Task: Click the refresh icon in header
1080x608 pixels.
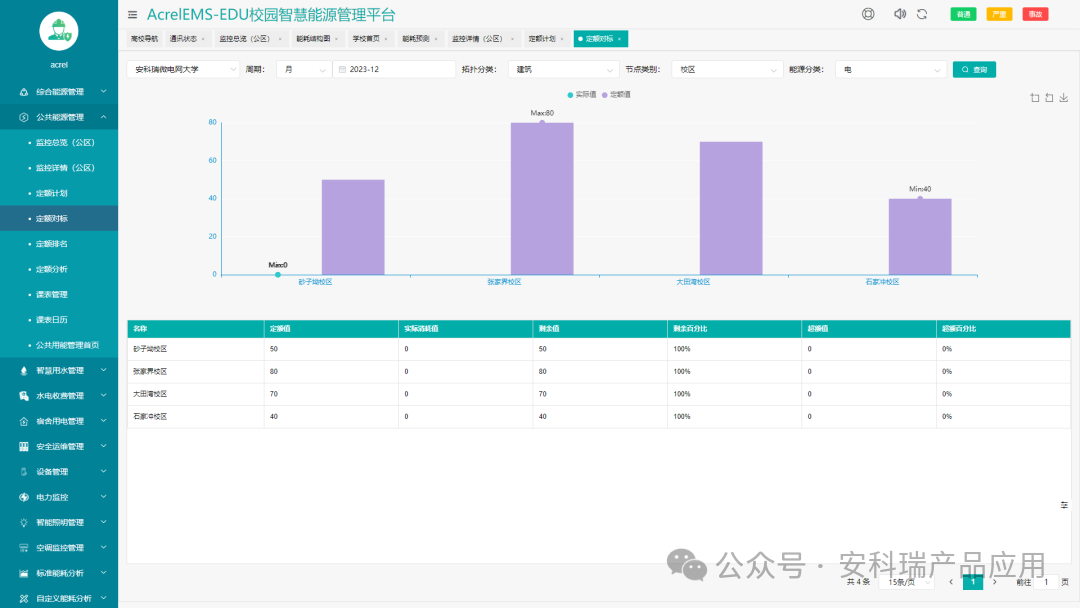Action: [x=922, y=14]
